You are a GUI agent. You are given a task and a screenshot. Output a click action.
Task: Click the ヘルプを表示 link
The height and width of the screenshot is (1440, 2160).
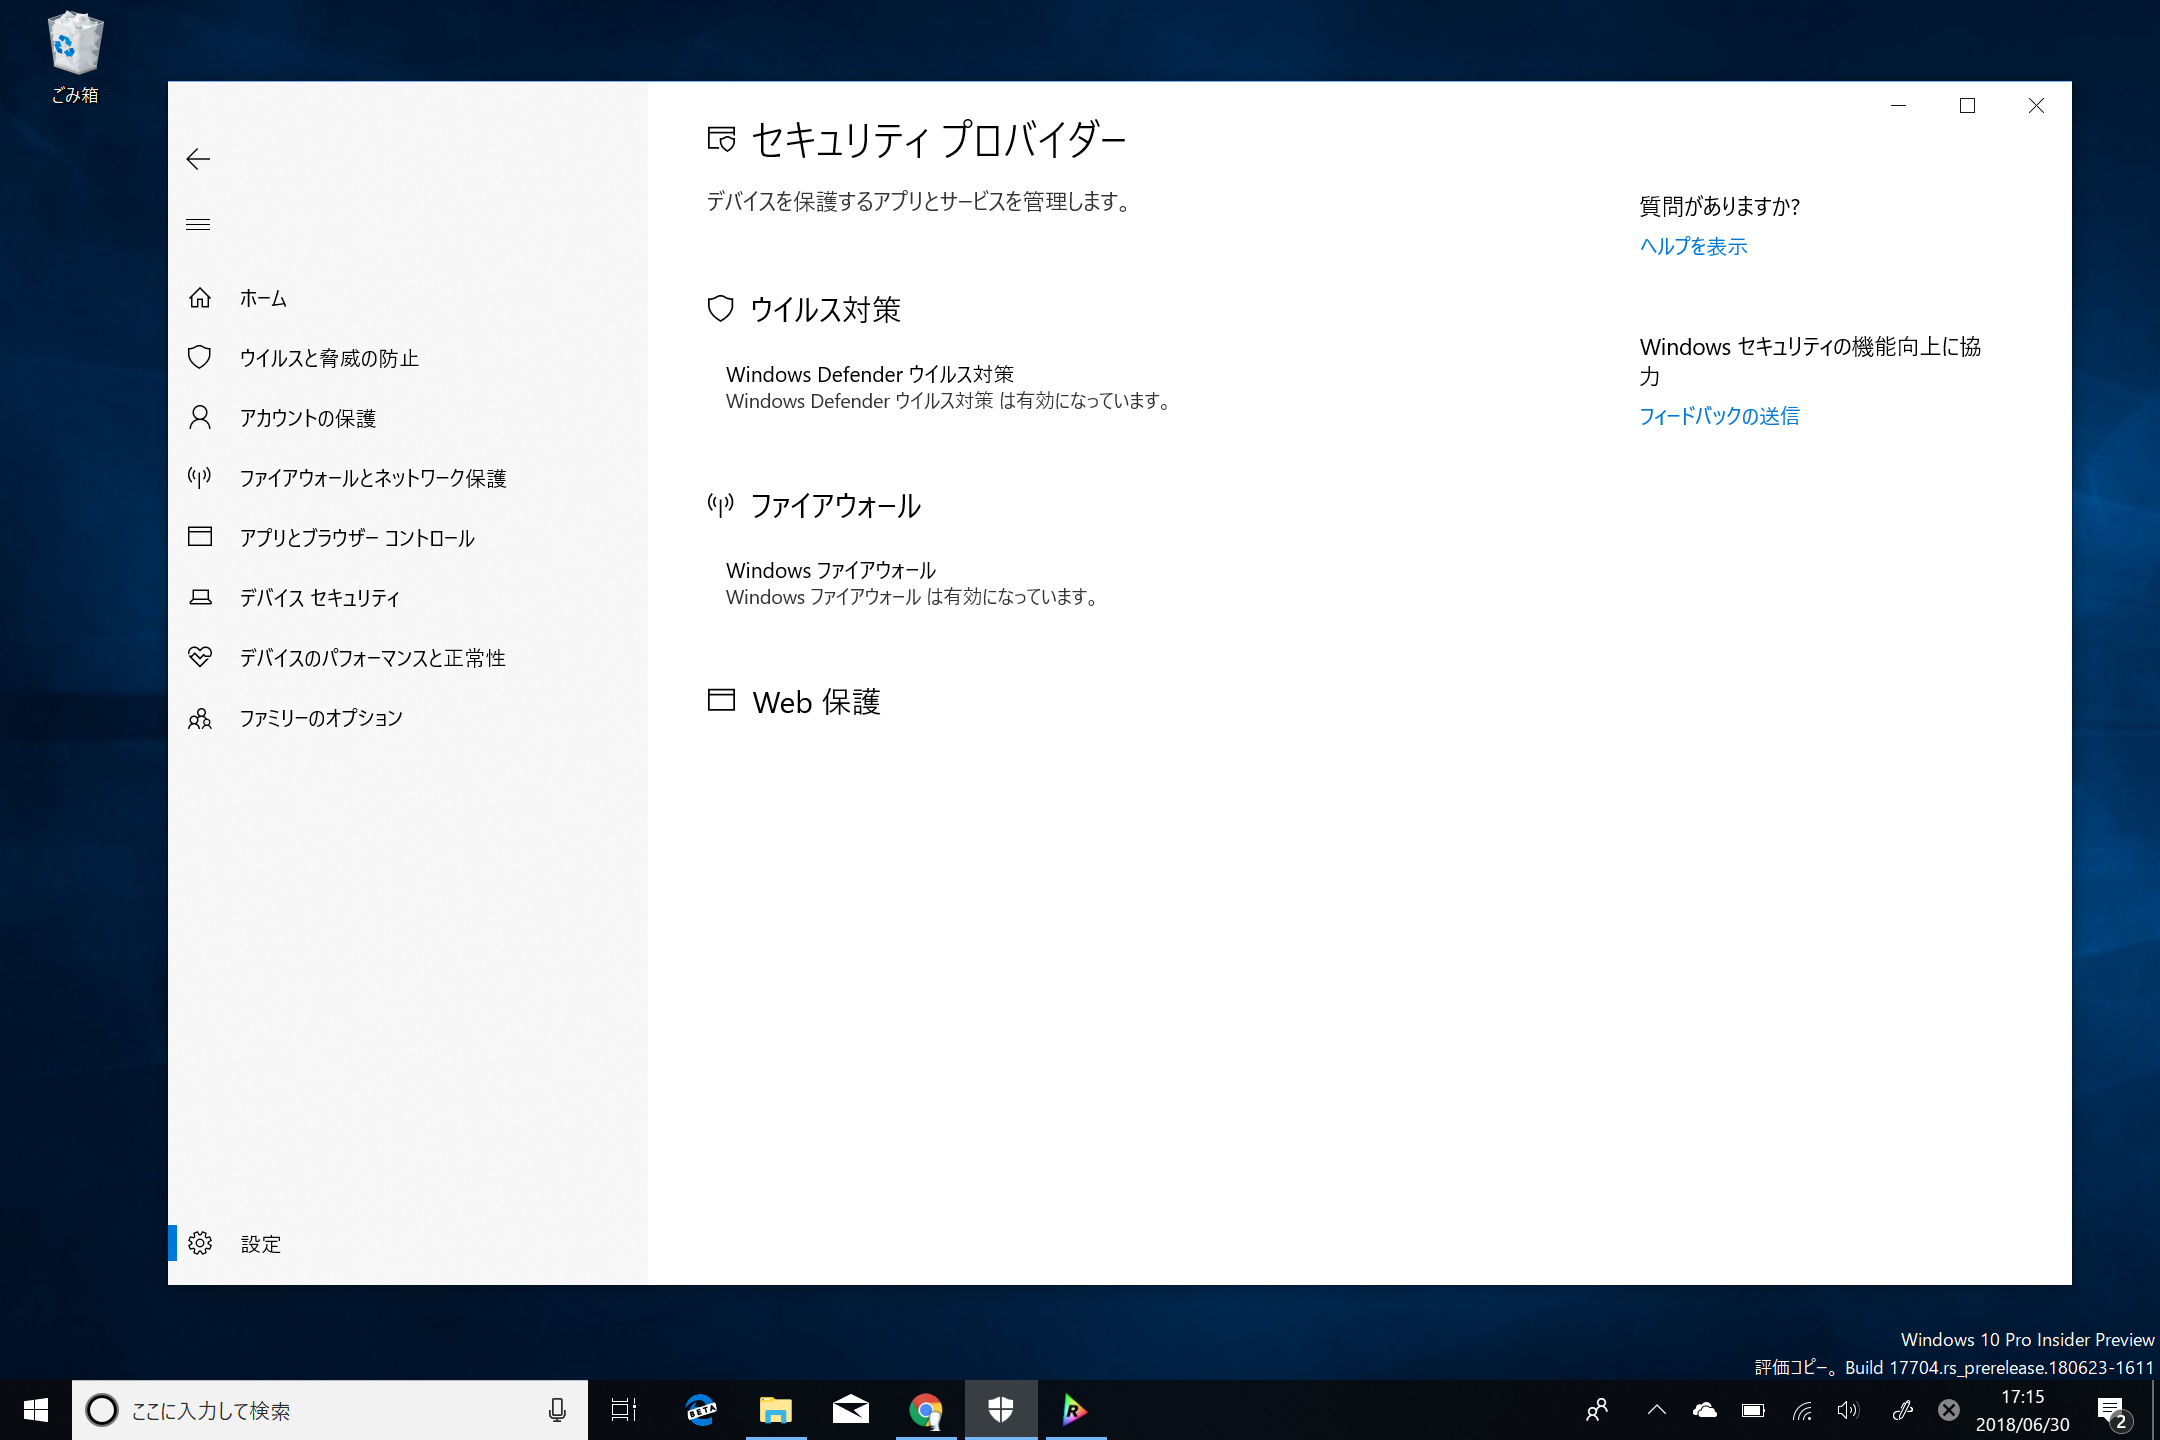[1692, 246]
